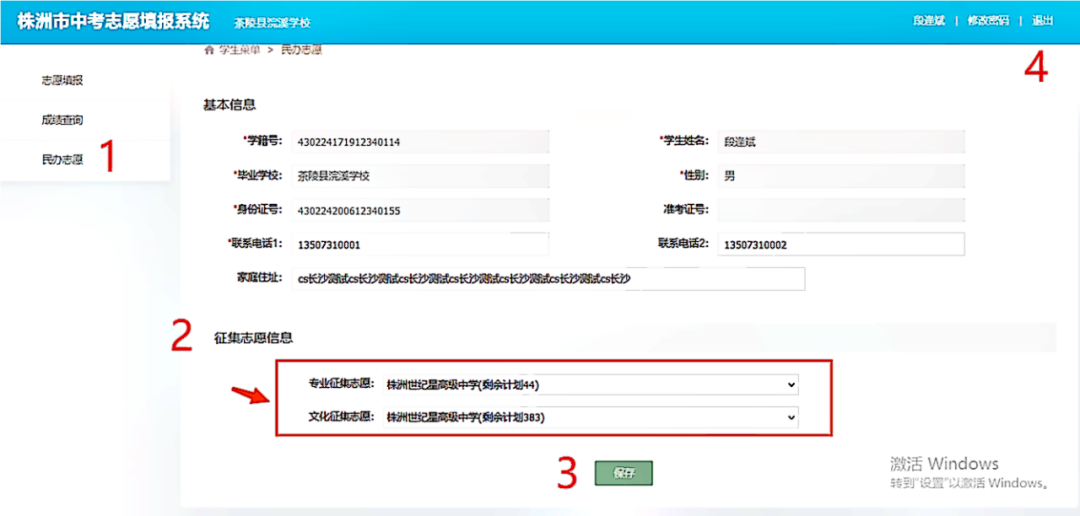Image resolution: width=1080 pixels, height=516 pixels.
Task: Go to 民办志愿 in the left sidebar
Action: (x=62, y=159)
